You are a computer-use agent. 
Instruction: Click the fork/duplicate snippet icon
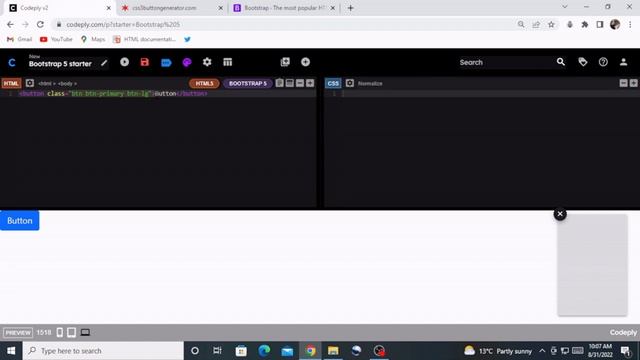pyautogui.click(x=285, y=62)
